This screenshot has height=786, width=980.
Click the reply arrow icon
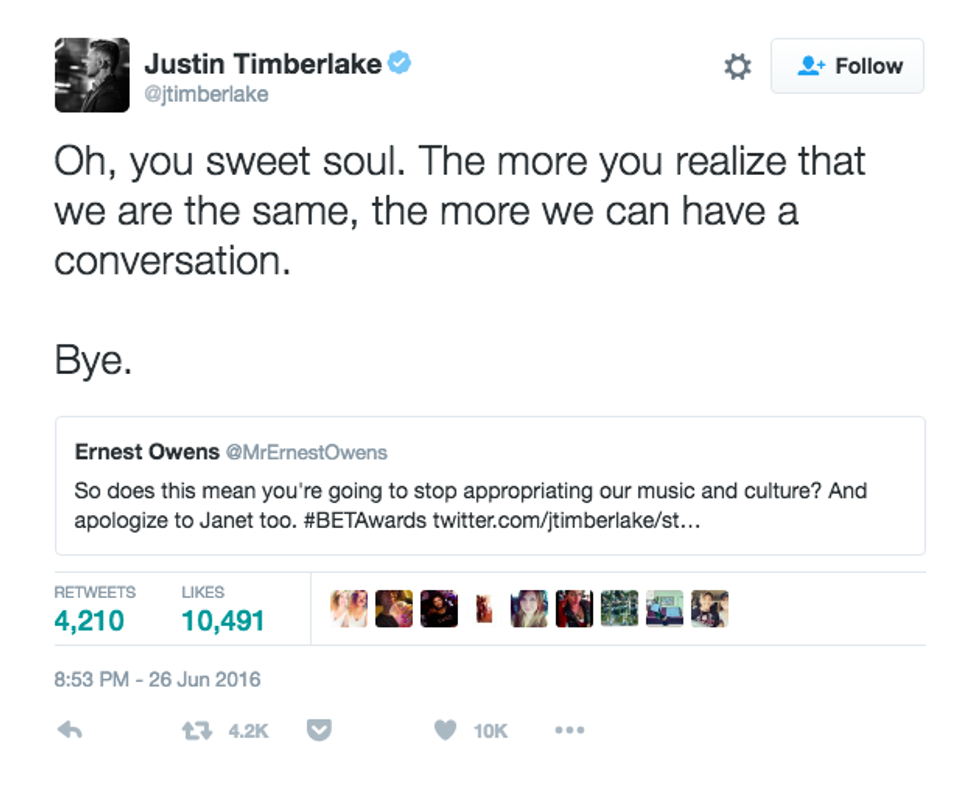[x=69, y=731]
